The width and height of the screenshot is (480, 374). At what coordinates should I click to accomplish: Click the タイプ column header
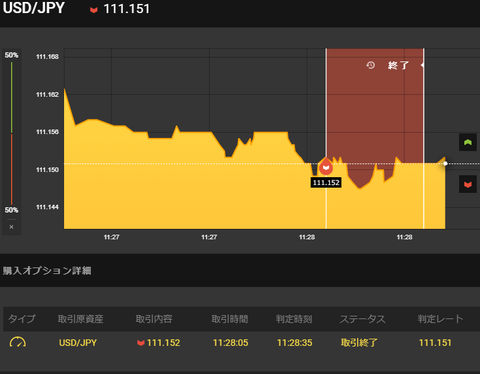coord(22,319)
